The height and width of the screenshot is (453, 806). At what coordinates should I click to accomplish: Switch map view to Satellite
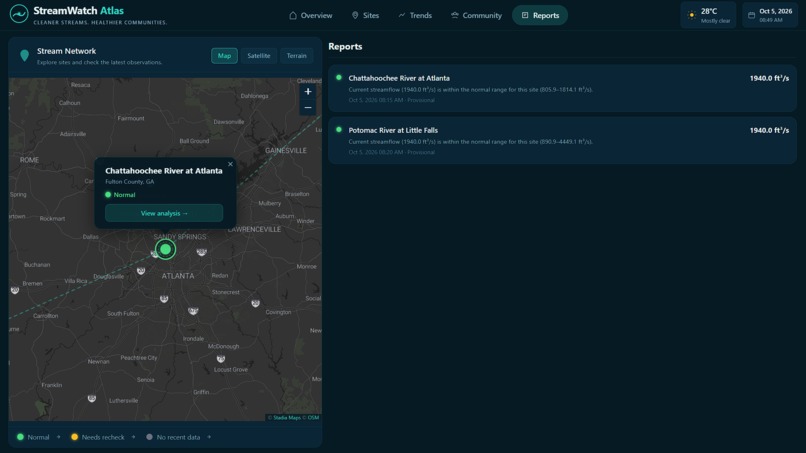pyautogui.click(x=259, y=56)
